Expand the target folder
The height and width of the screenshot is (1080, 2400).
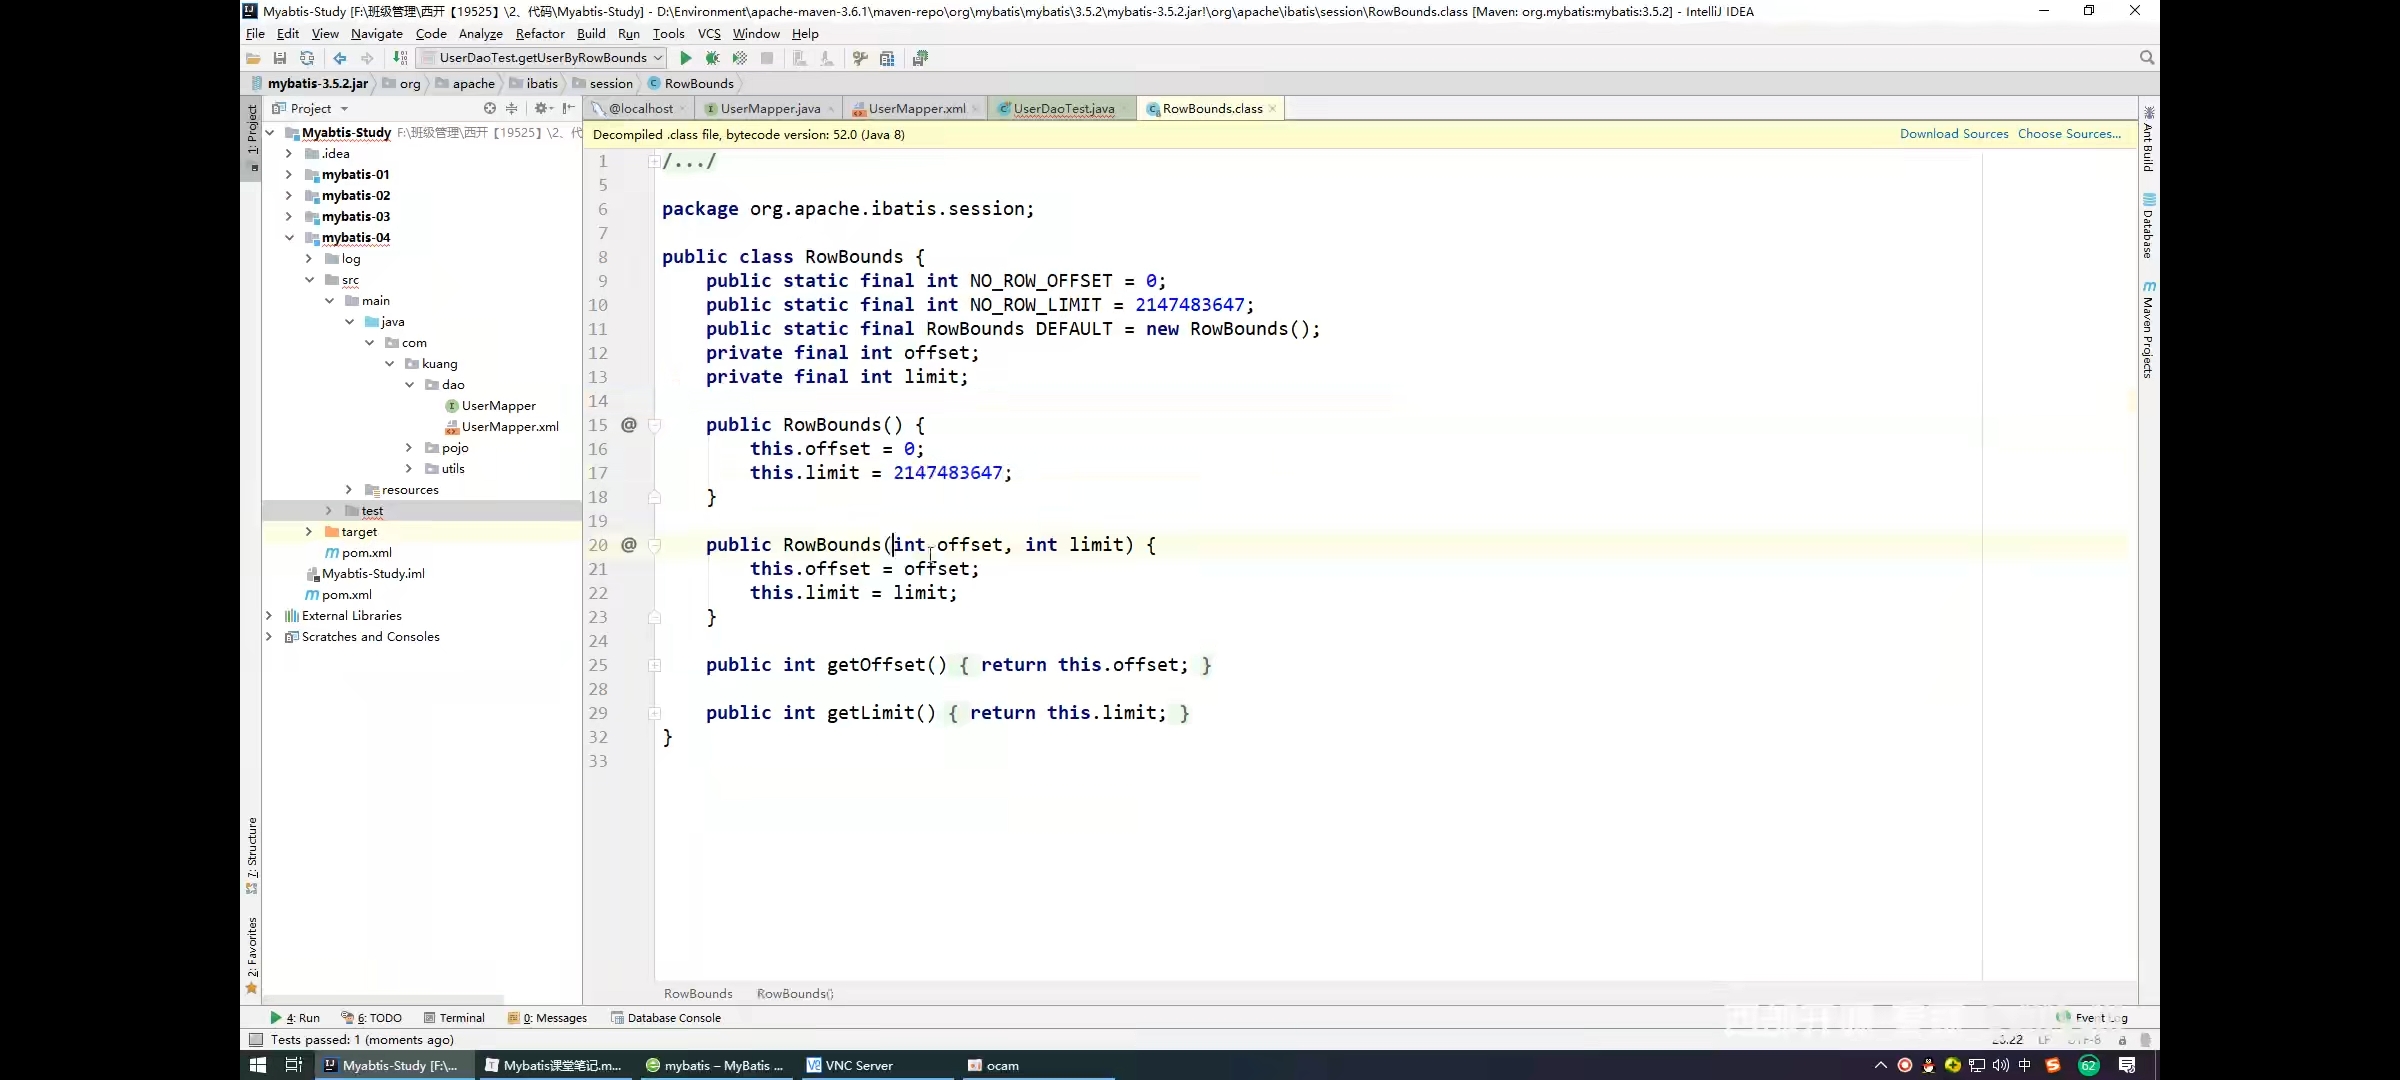pos(309,532)
